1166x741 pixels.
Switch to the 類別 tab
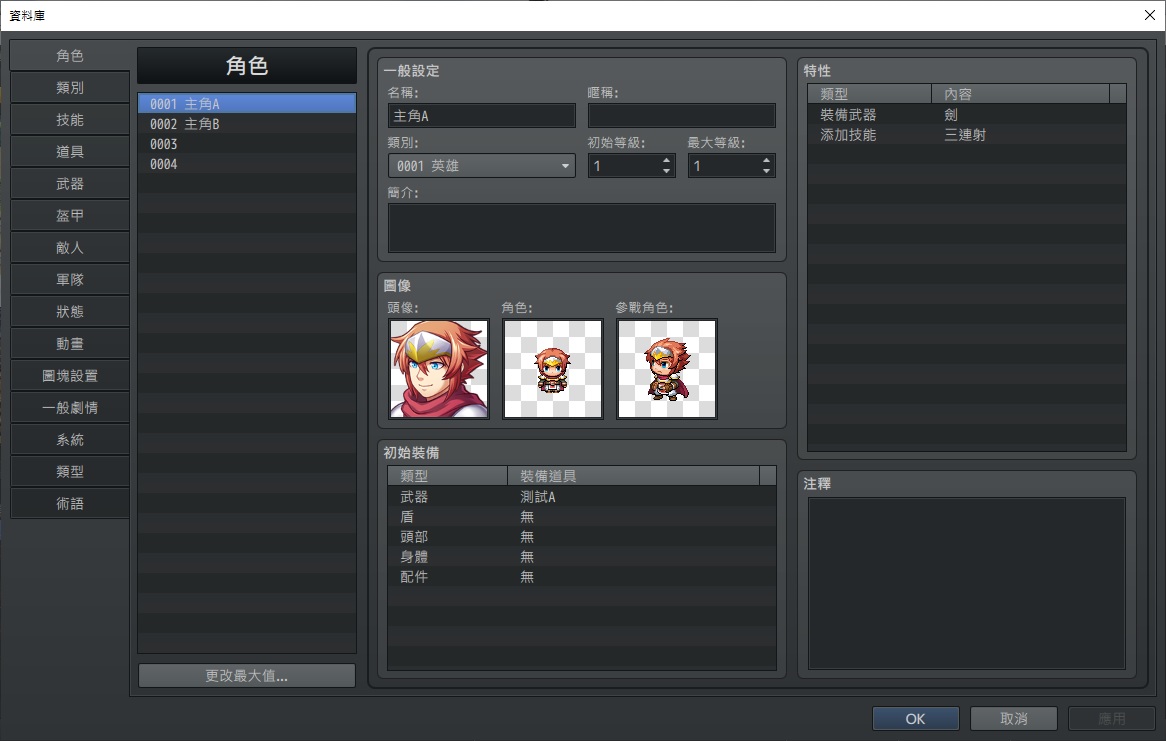(70, 88)
